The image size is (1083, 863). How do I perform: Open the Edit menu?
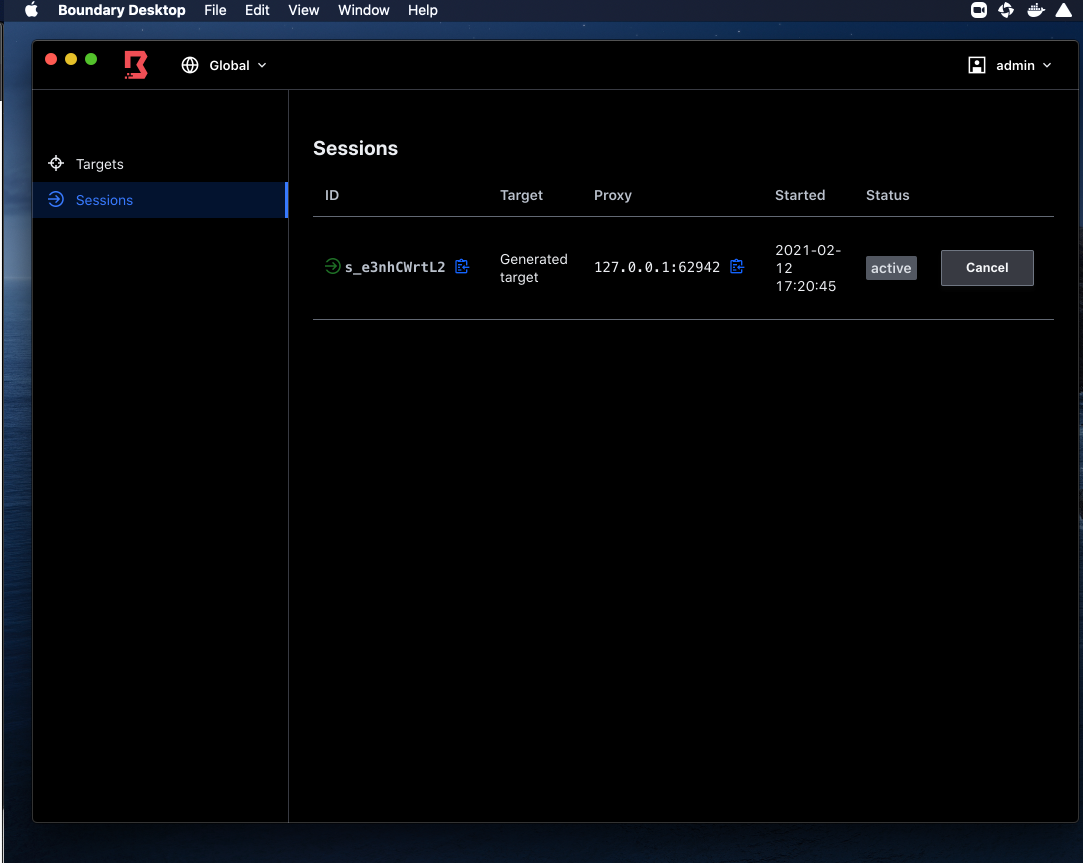coord(257,10)
